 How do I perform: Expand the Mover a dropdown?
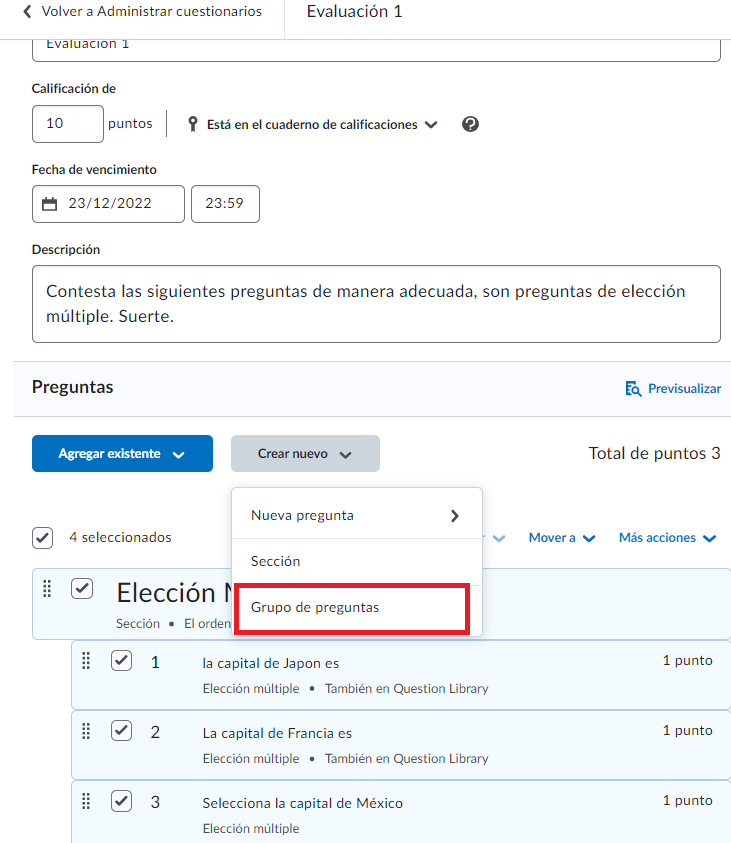(x=562, y=538)
